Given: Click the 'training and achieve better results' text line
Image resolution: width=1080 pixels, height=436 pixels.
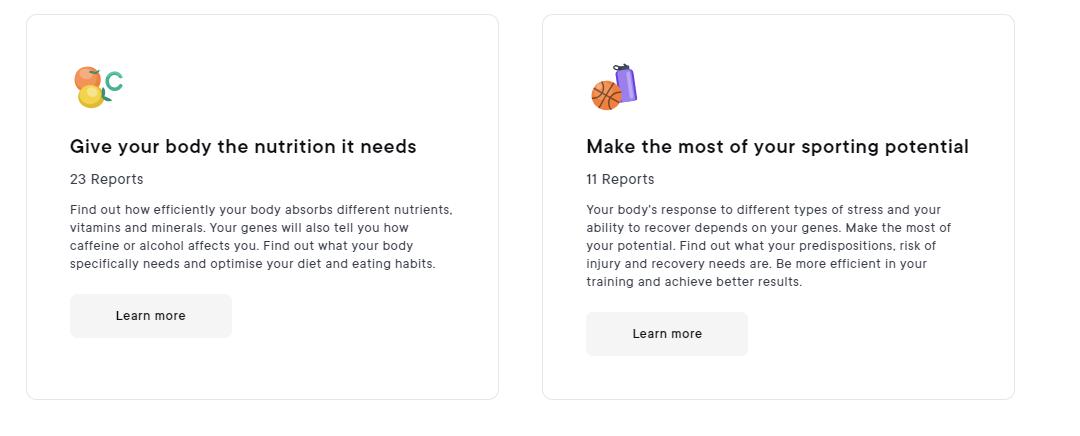Looking at the screenshot, I should [693, 282].
